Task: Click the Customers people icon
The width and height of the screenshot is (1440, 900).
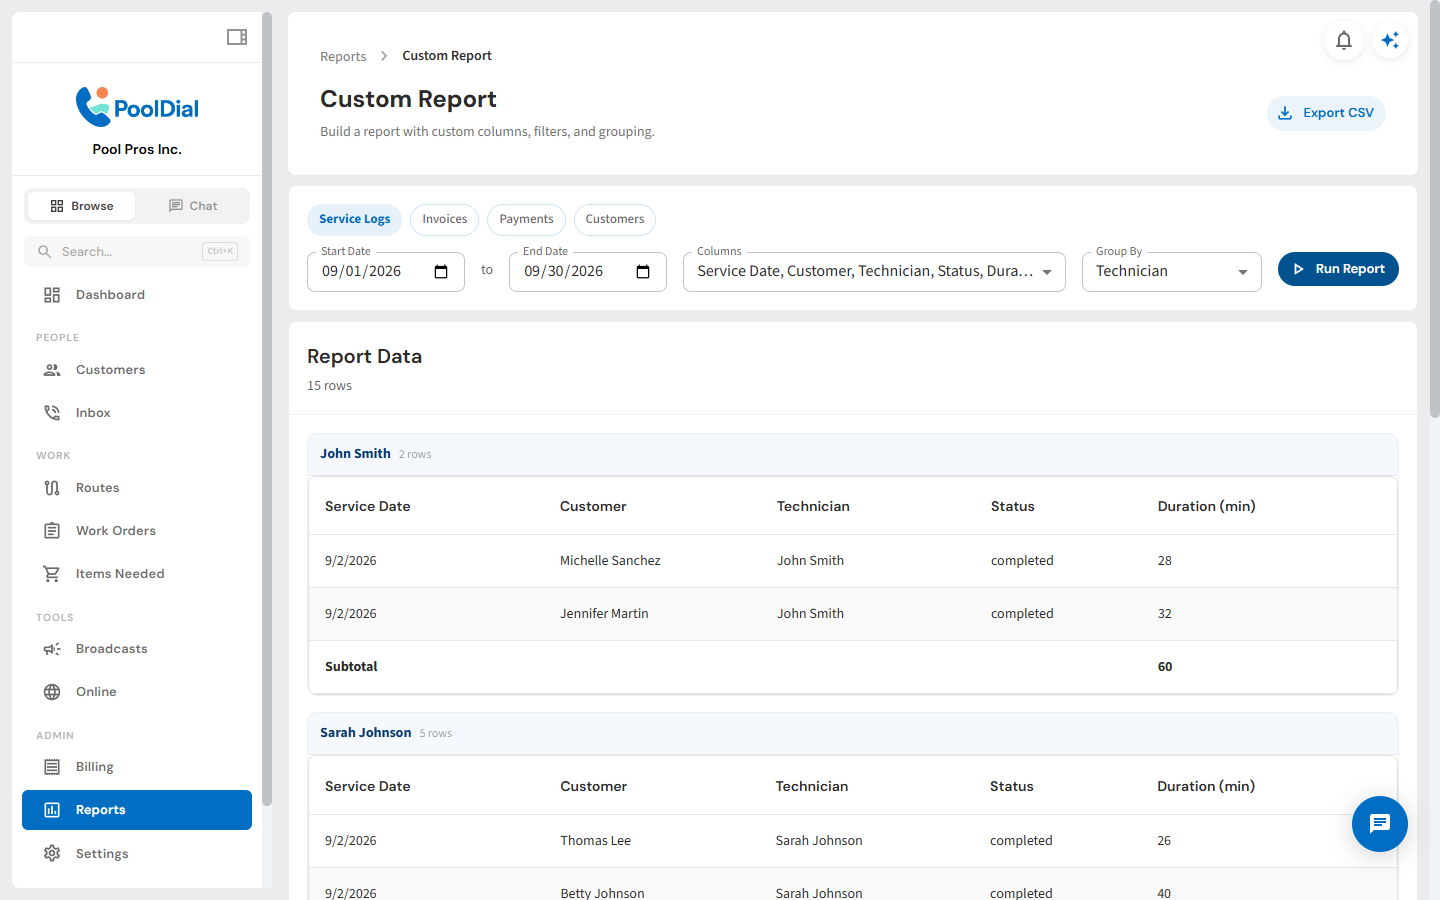Action: 52,370
